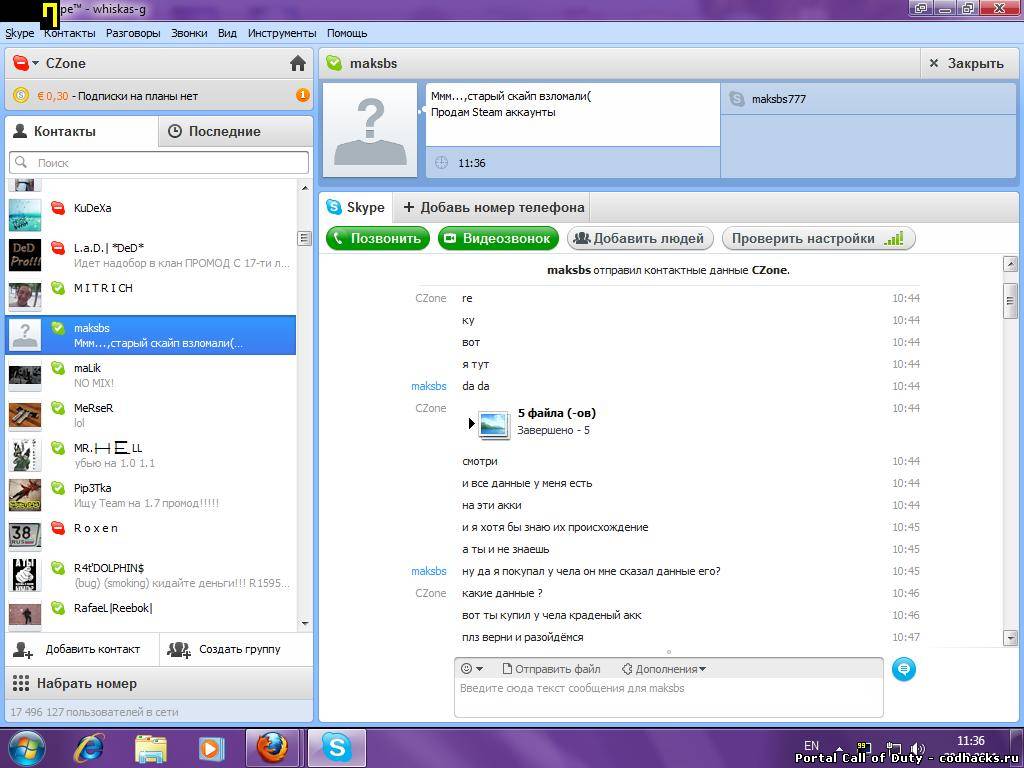
Task: Click Добавить контакт button
Action: tap(82, 649)
